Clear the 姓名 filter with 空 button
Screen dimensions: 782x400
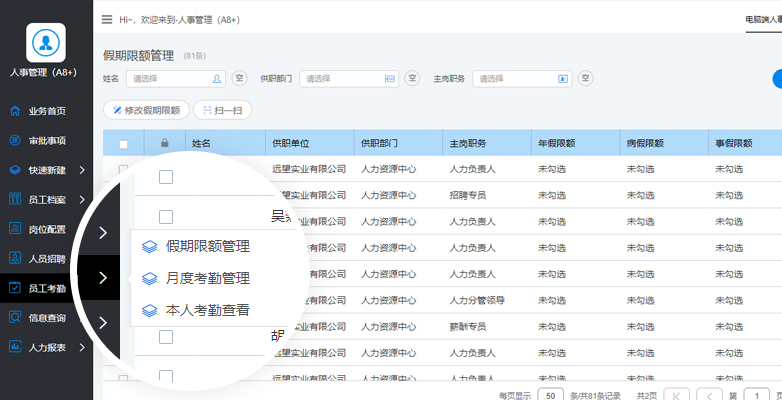pos(239,78)
